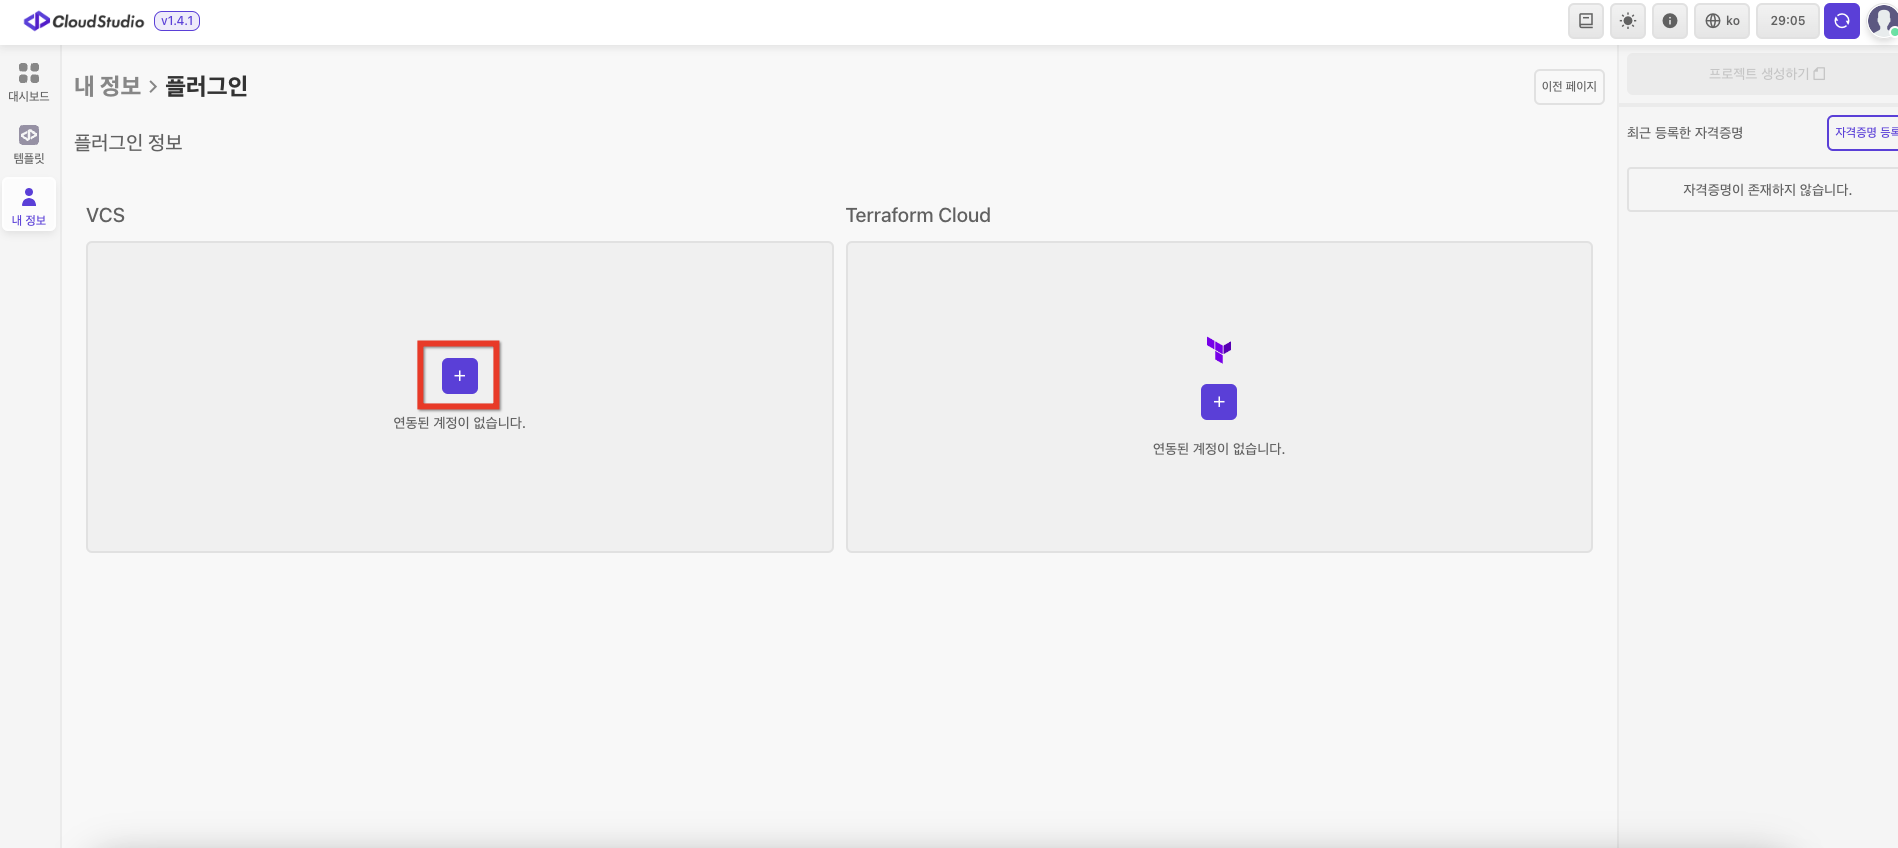Click the 29:05 session timer
The height and width of the screenshot is (848, 1898).
pos(1787,21)
